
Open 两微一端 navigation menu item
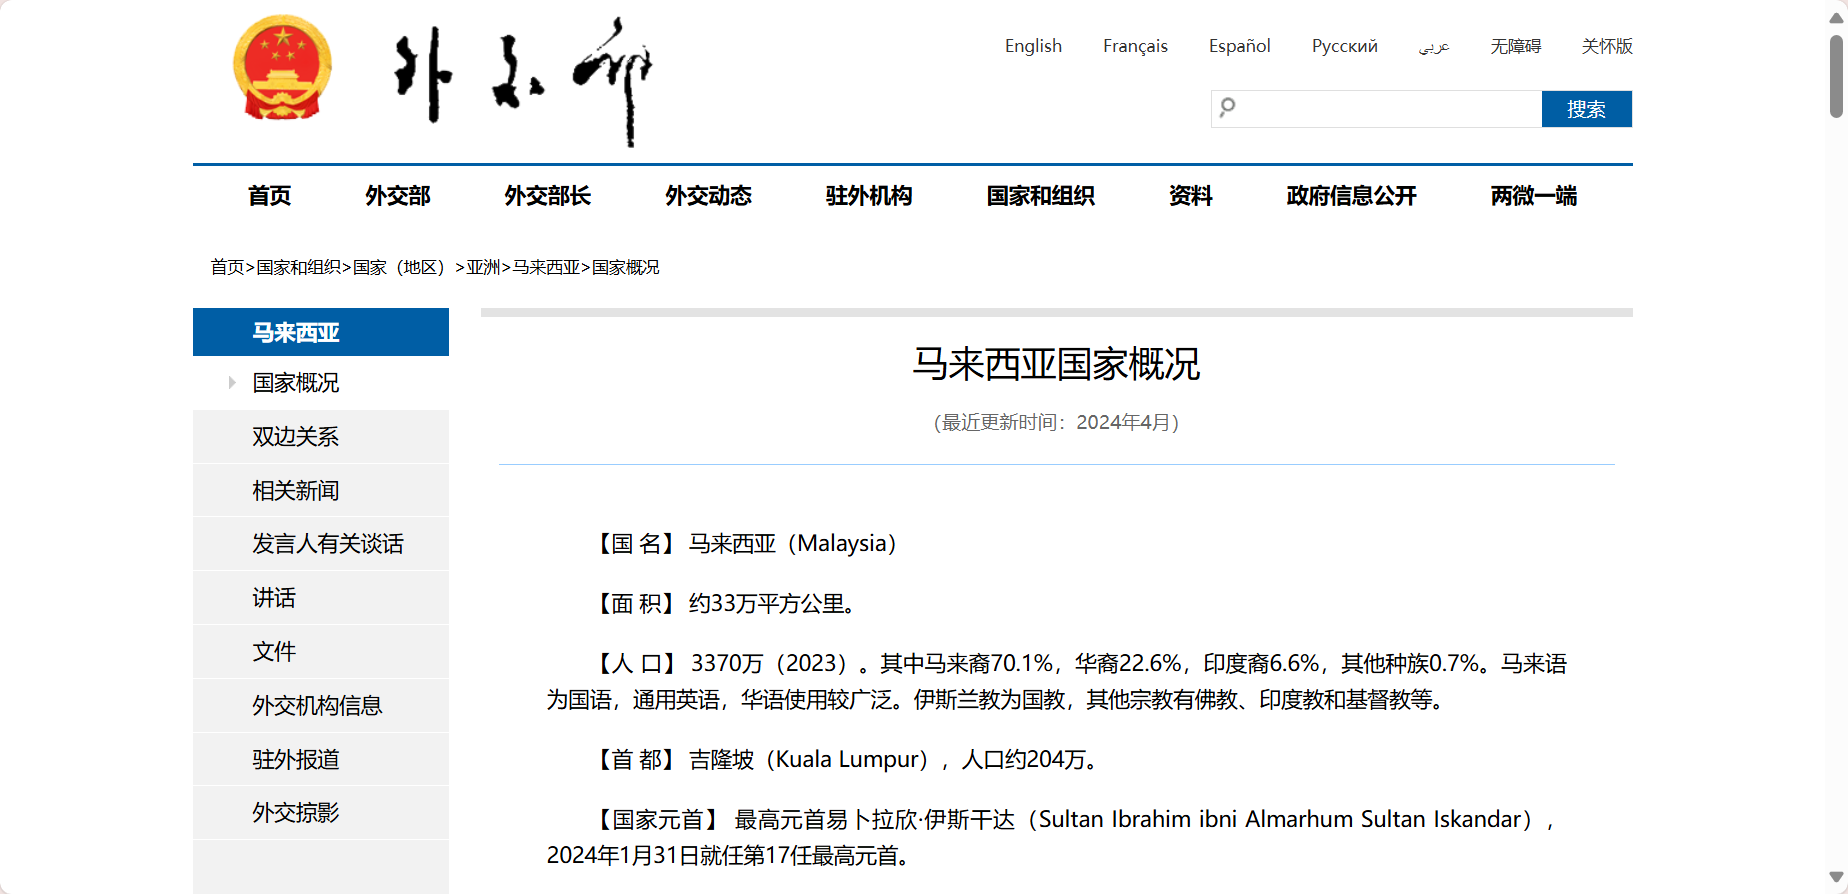1533,196
